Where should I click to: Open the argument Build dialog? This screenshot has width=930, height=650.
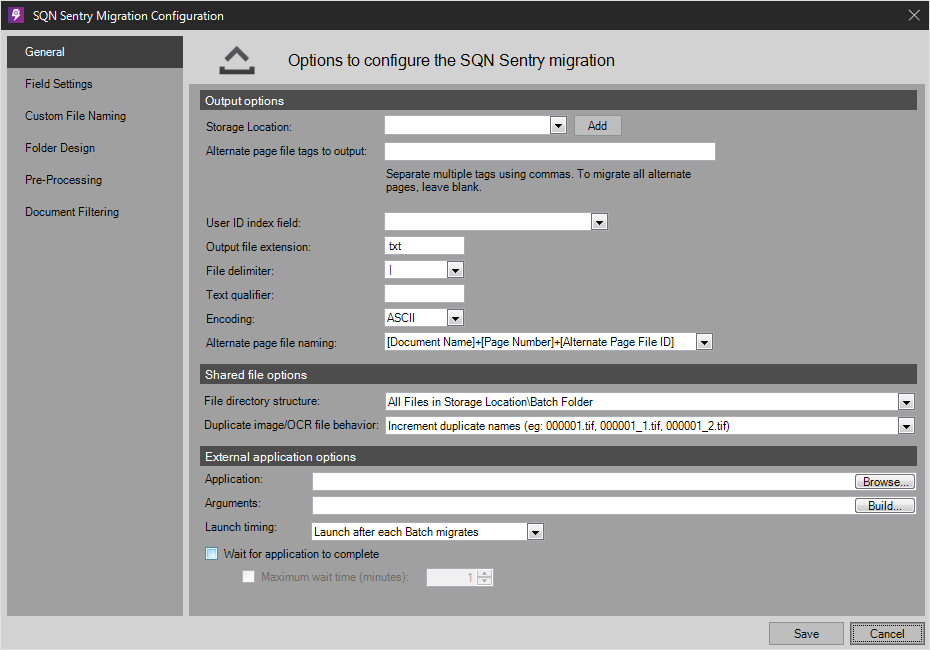point(885,505)
